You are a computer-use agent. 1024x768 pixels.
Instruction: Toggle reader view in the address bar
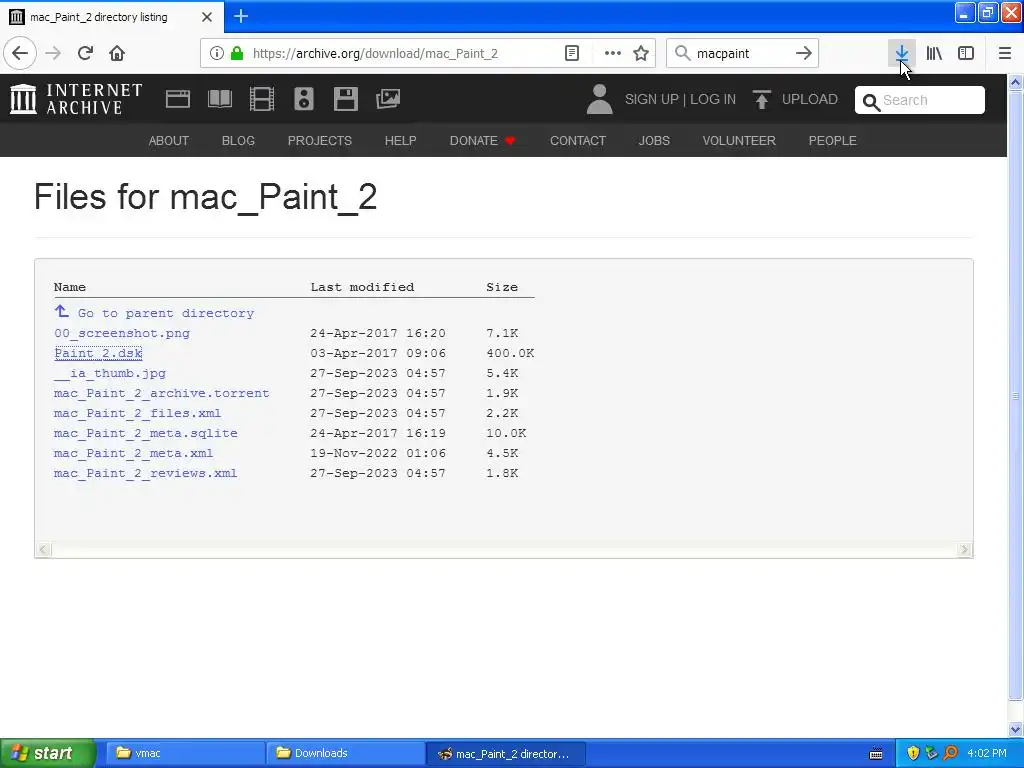572,53
